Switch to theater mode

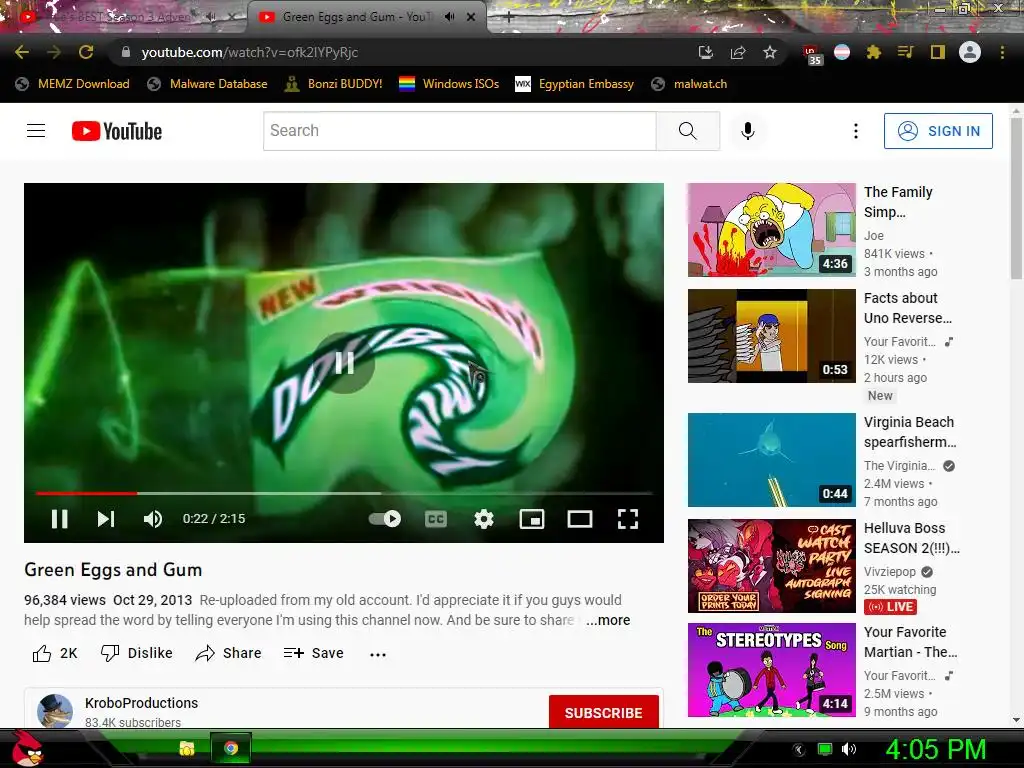(x=580, y=519)
